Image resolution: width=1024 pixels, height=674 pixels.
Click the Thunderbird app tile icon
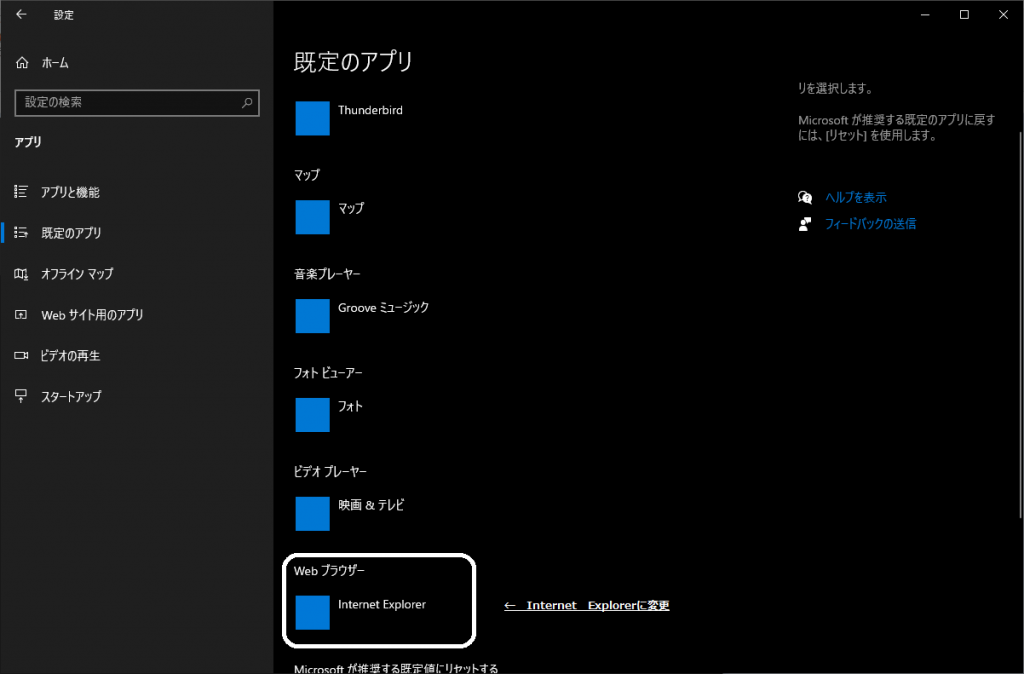312,118
